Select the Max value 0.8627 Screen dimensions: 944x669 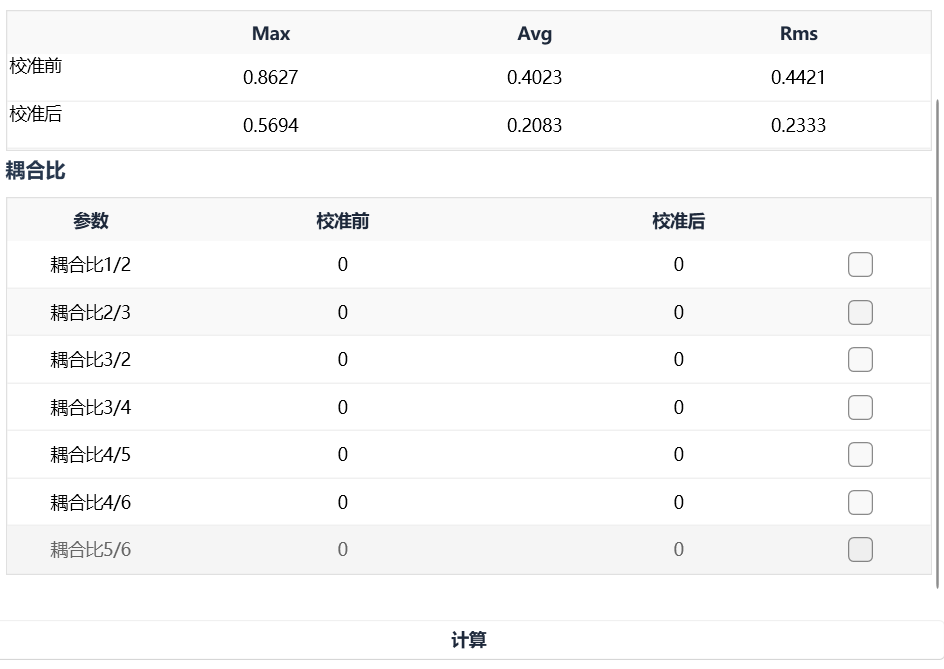point(271,78)
